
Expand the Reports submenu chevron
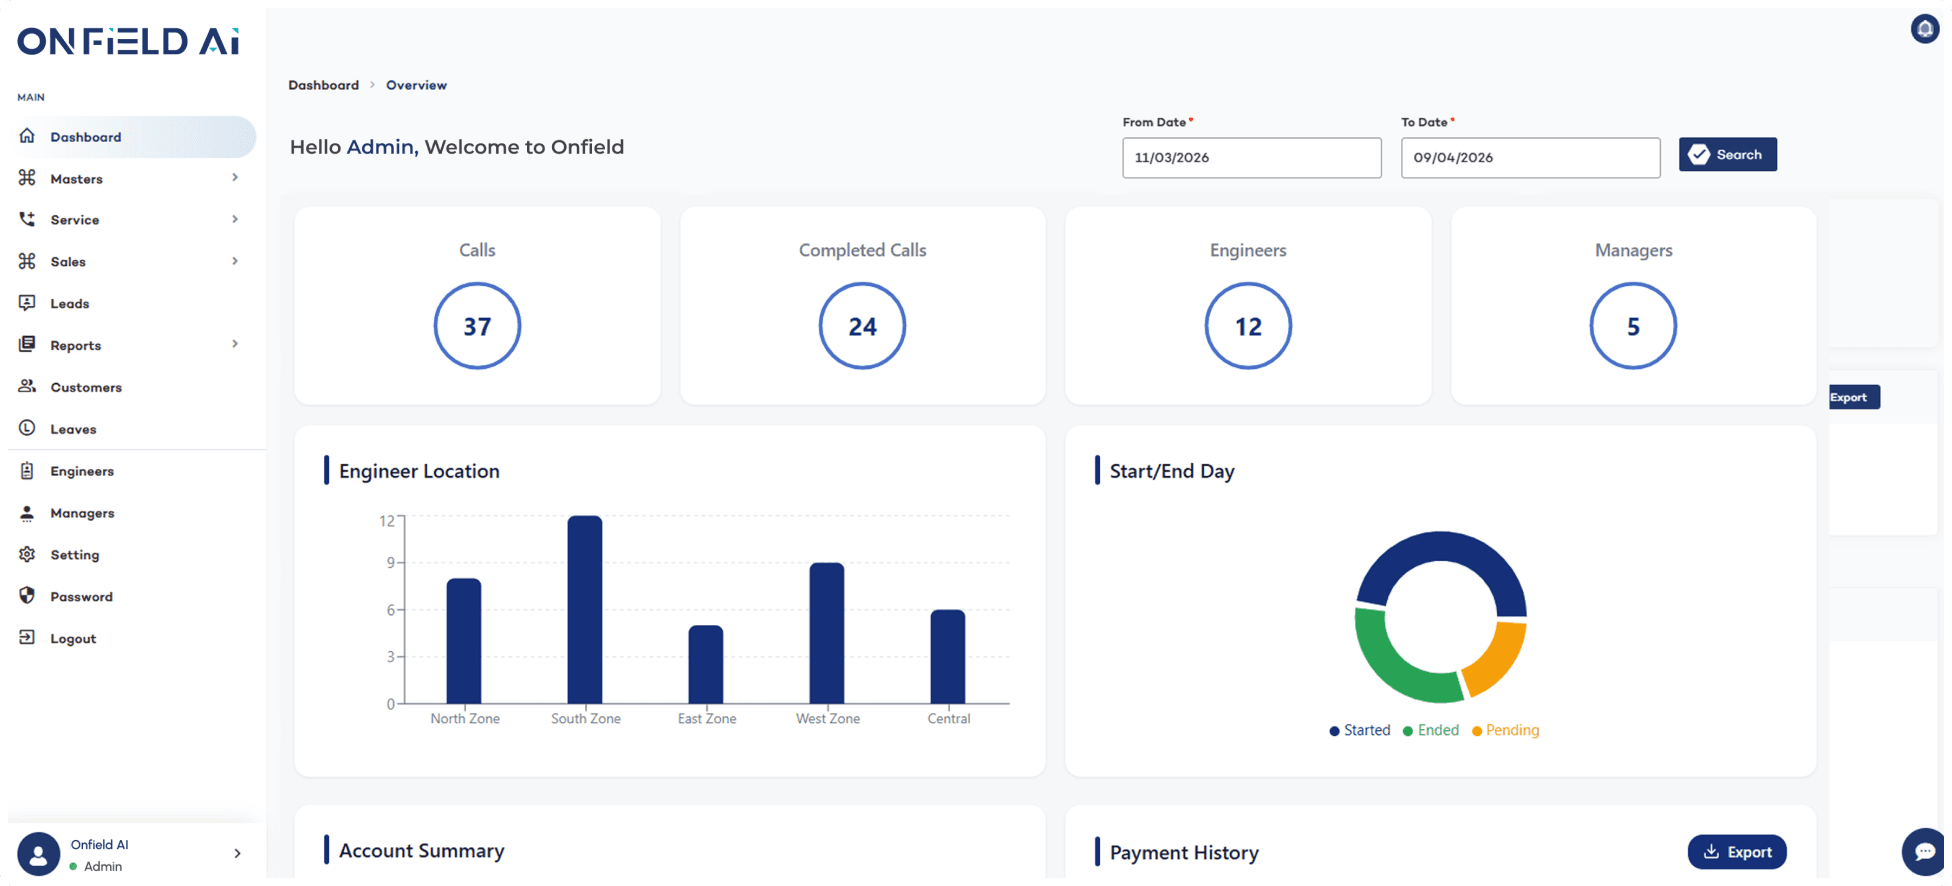pos(235,344)
